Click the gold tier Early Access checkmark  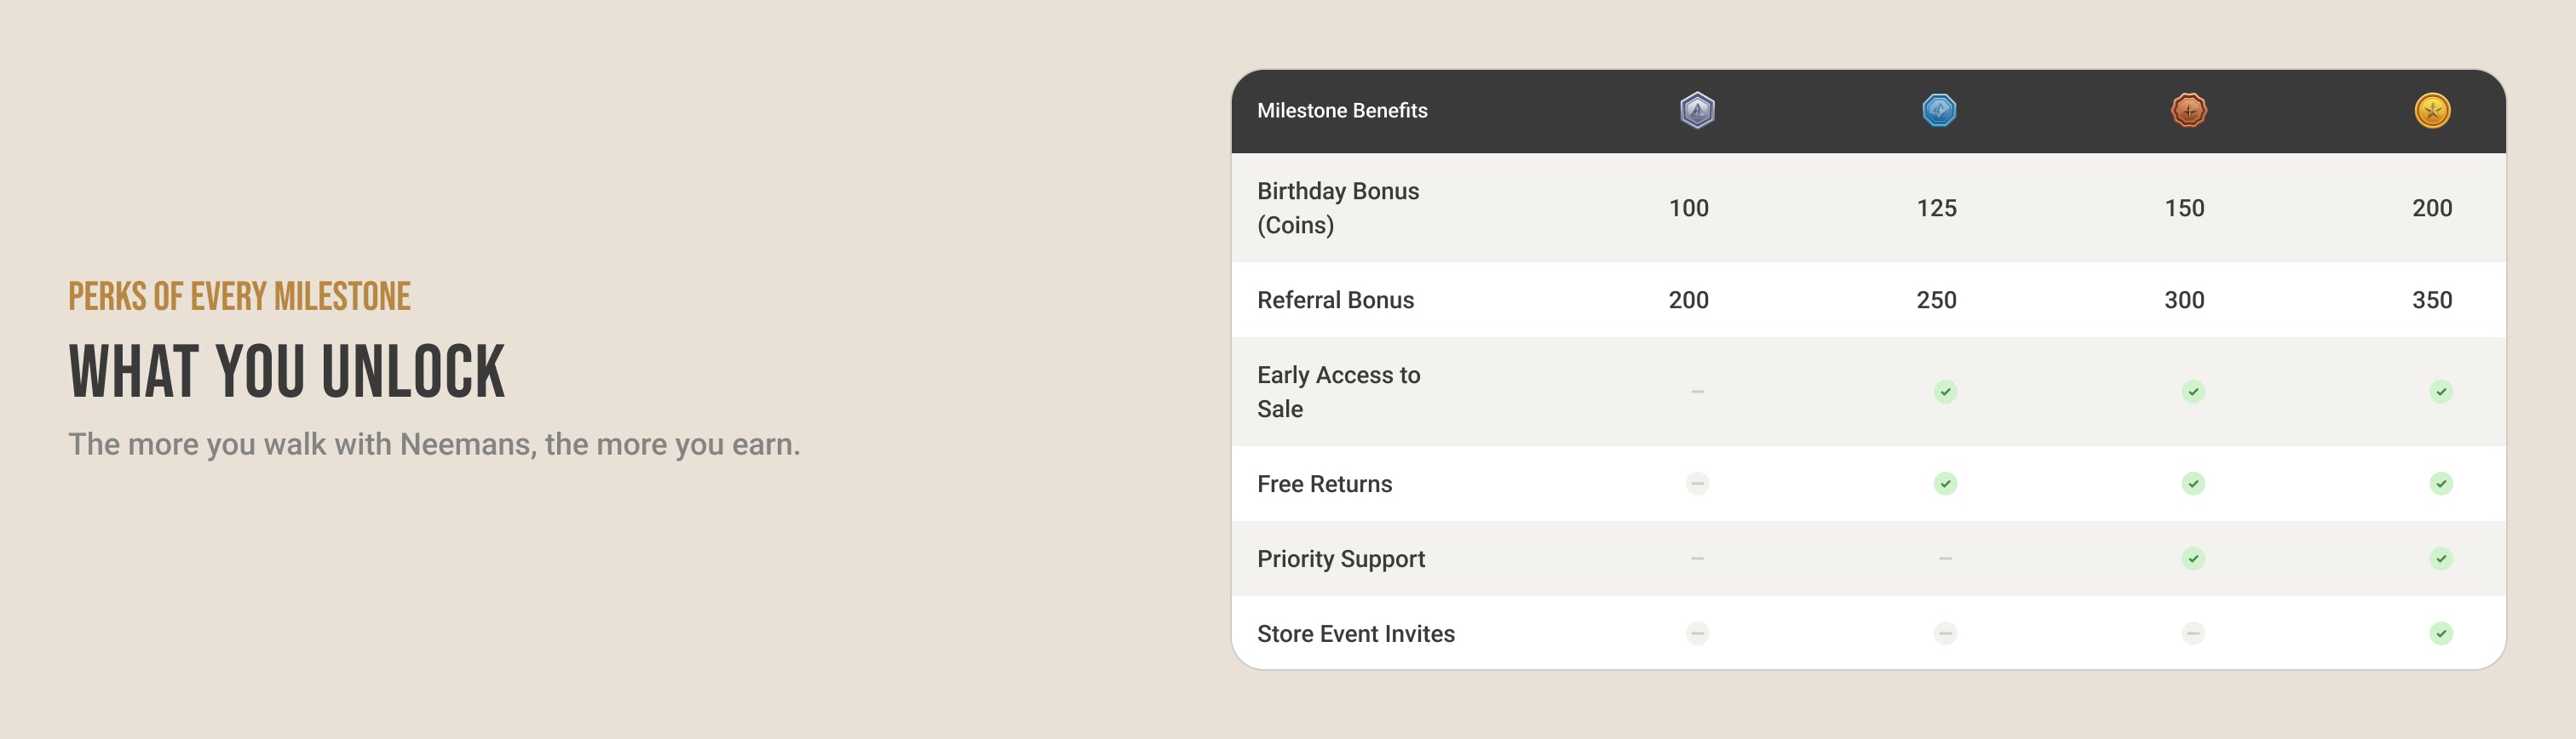pyautogui.click(x=2441, y=391)
